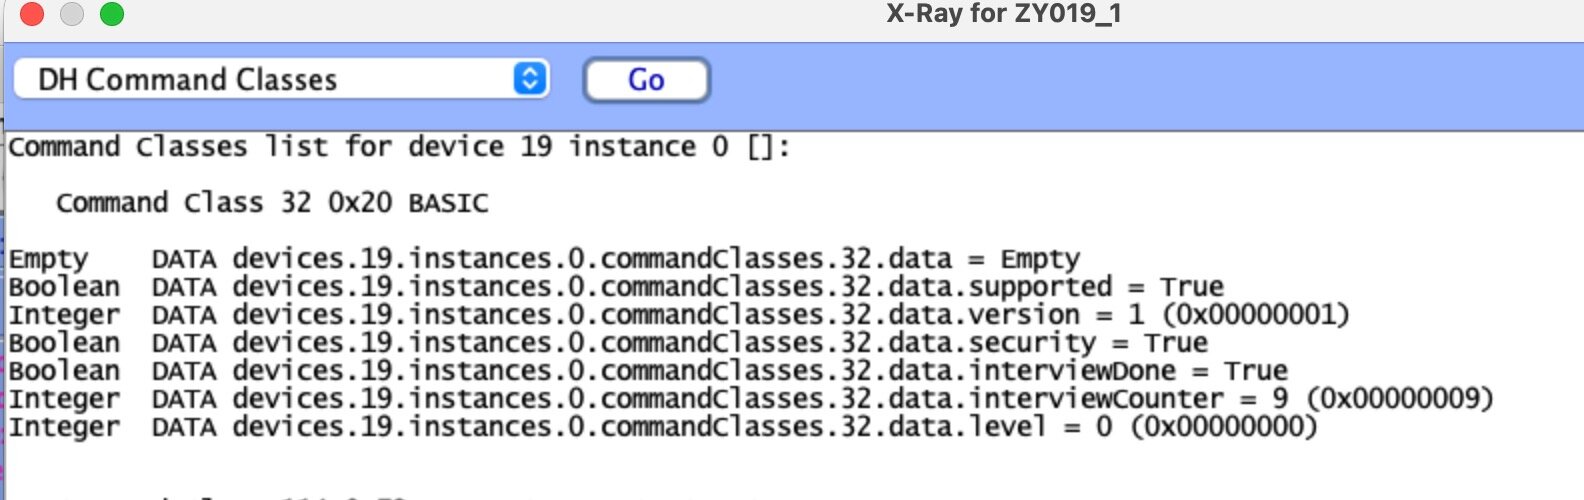Click the blue chevron arrows on combo box
The width and height of the screenshot is (1584, 500).
530,80
